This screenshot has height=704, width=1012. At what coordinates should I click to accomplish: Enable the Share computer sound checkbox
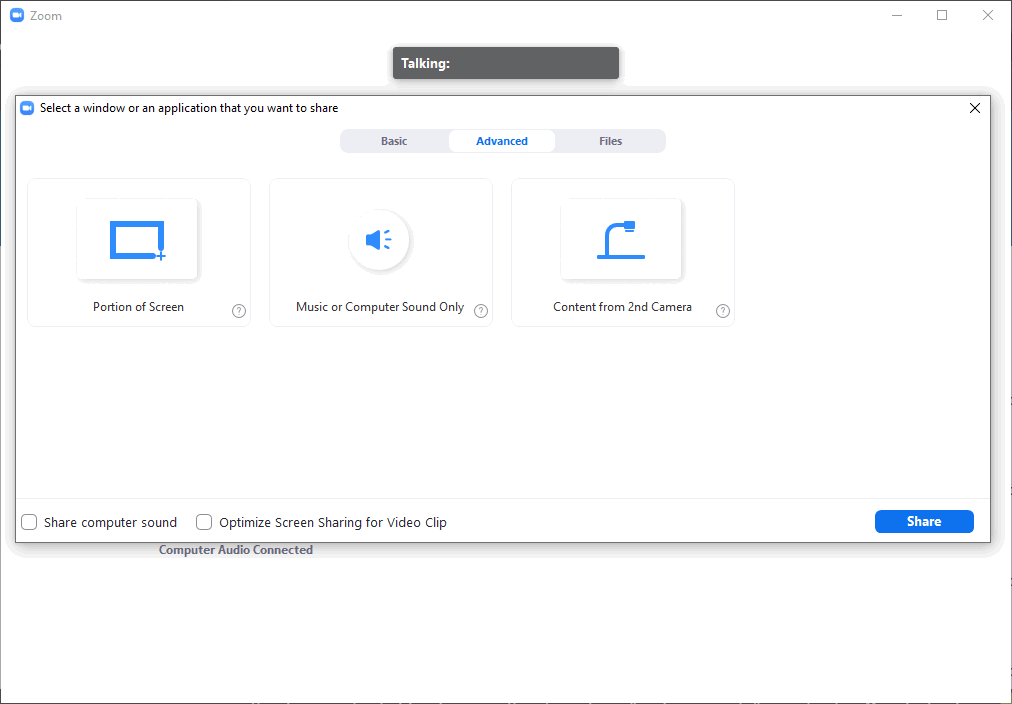click(x=28, y=521)
